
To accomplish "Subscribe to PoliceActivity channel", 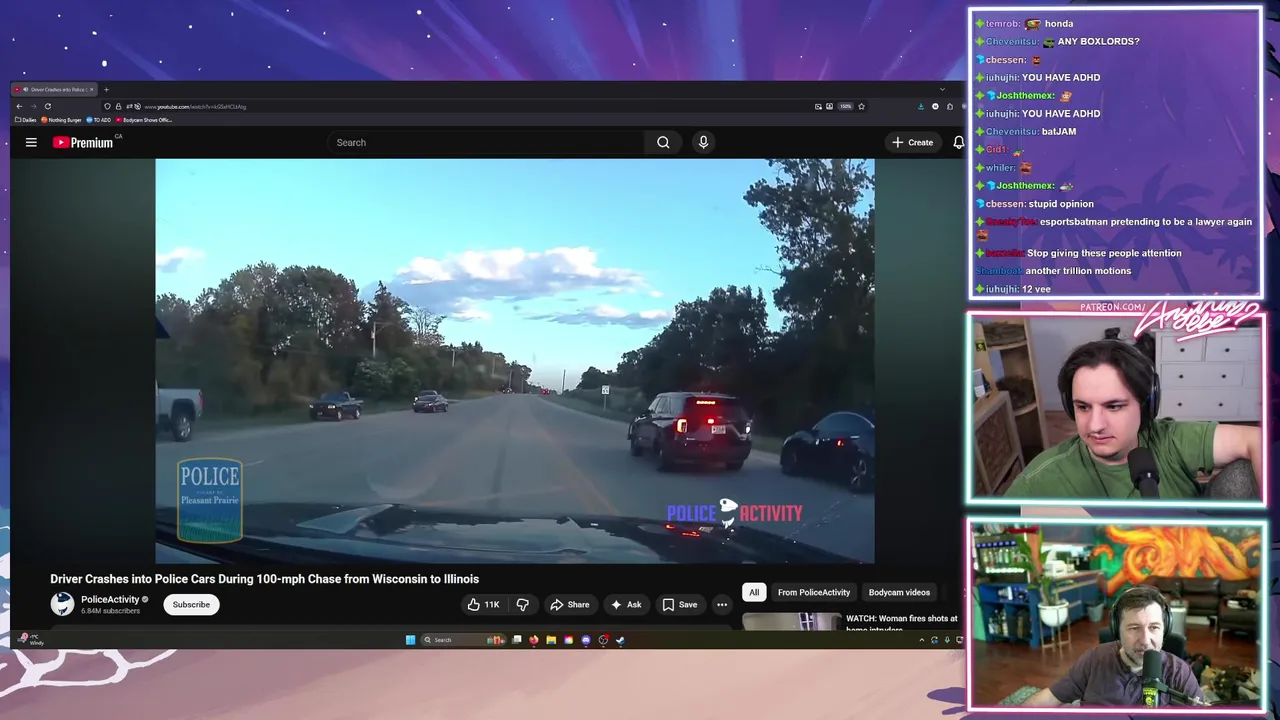I will [x=191, y=604].
